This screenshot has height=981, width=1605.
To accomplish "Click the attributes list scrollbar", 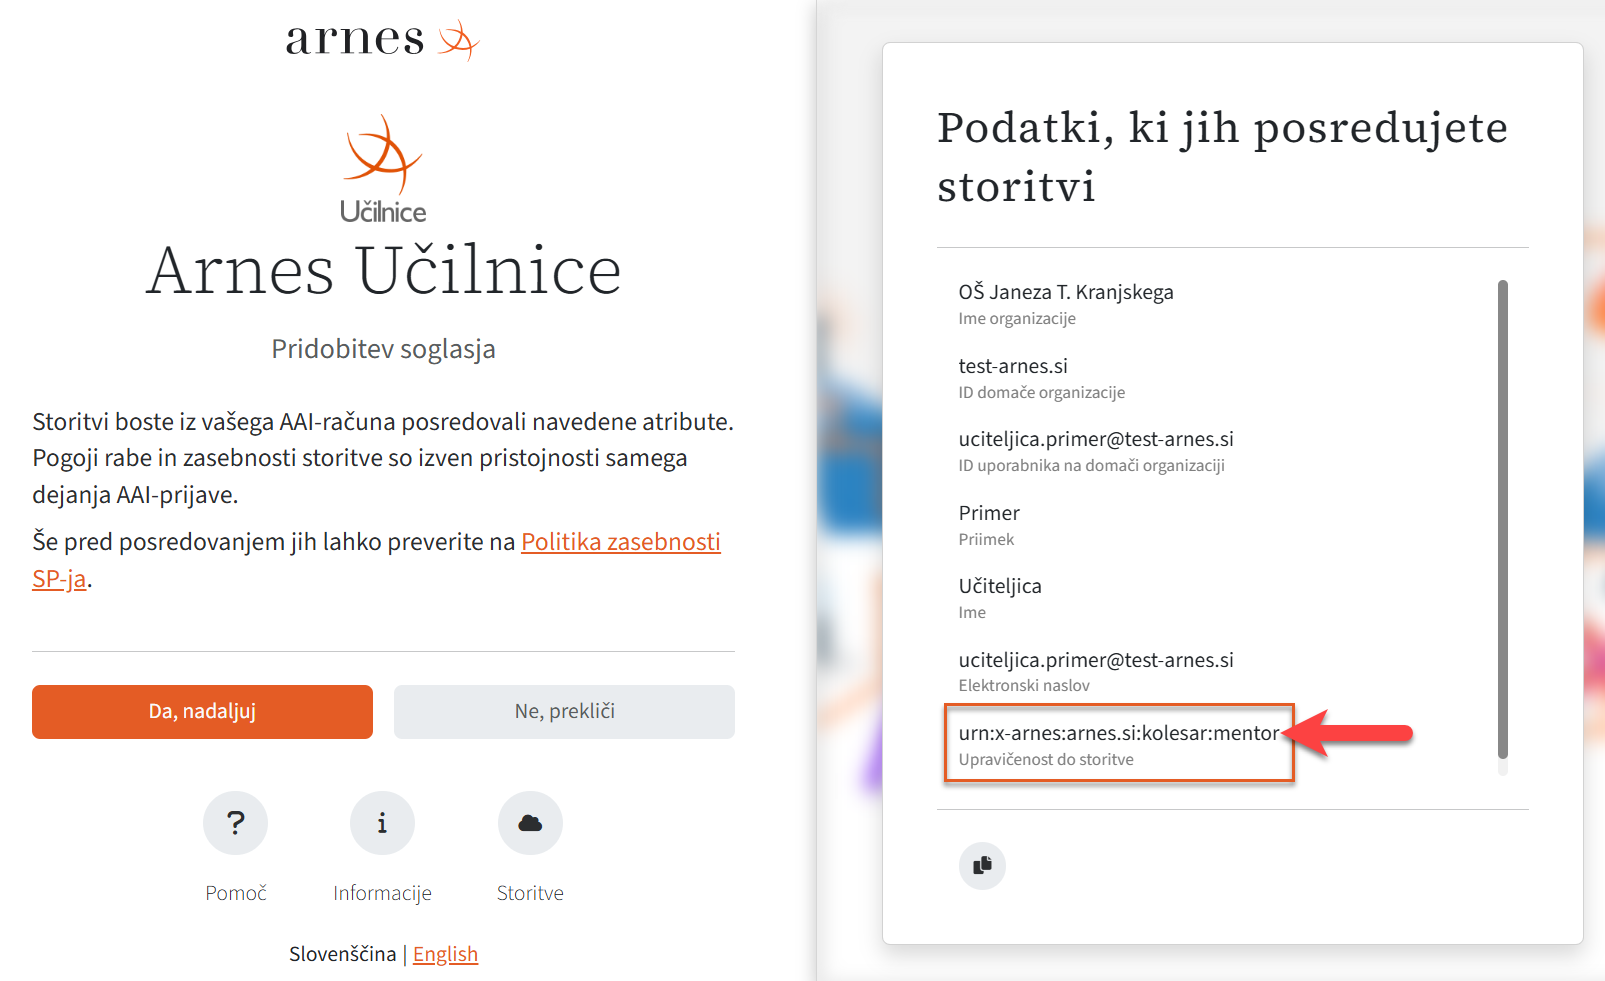I will click(x=1502, y=518).
